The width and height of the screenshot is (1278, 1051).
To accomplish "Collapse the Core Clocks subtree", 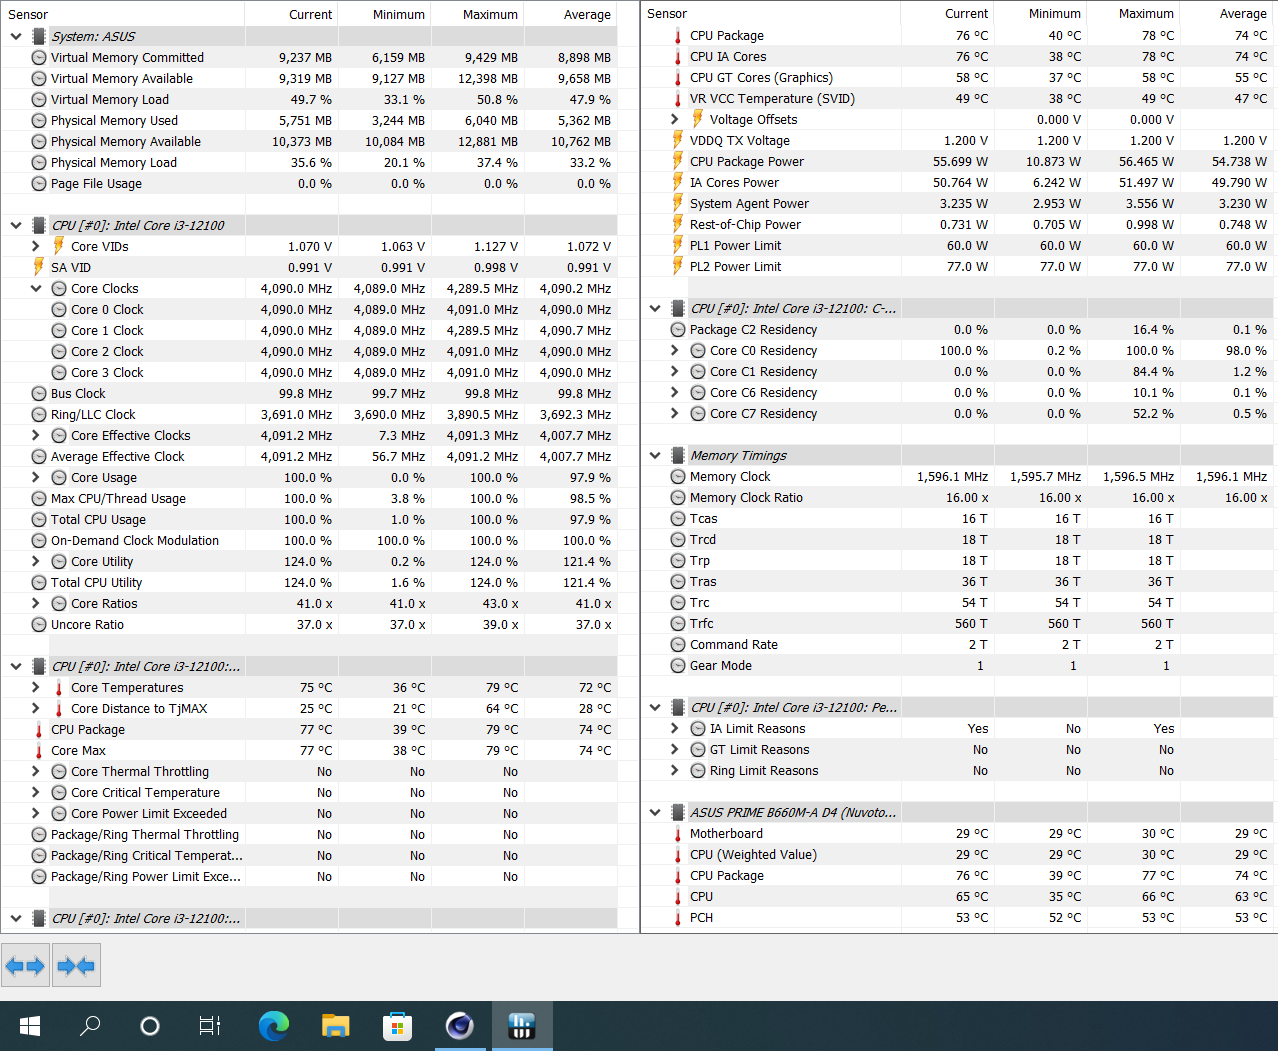I will pos(36,288).
